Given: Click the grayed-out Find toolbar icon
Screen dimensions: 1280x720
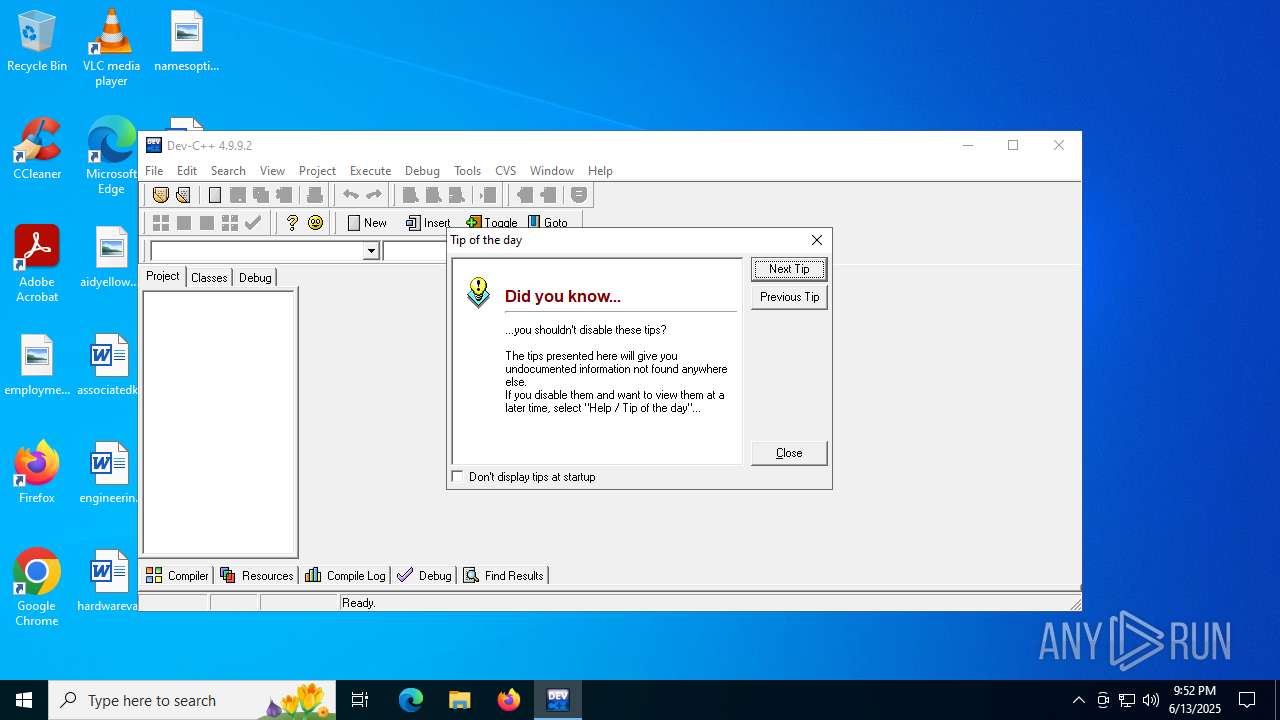Looking at the screenshot, I should pyautogui.click(x=410, y=195).
